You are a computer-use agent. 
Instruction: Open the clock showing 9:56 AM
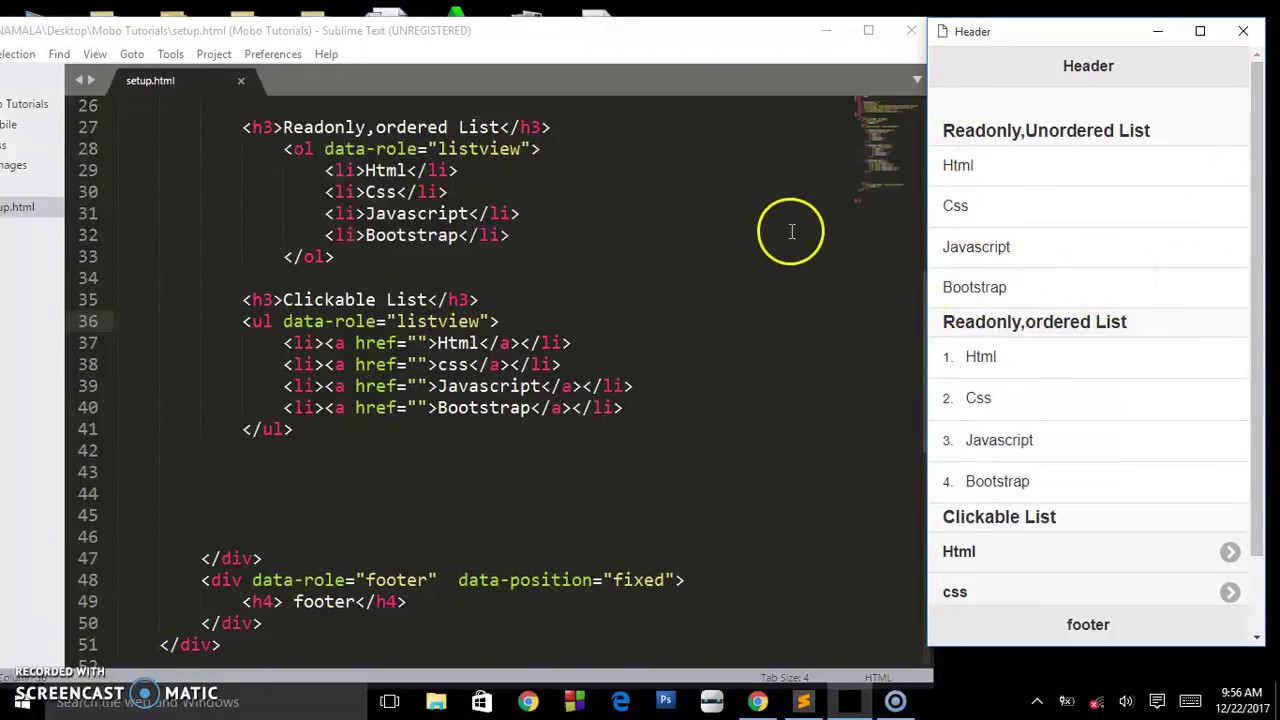pos(1244,702)
